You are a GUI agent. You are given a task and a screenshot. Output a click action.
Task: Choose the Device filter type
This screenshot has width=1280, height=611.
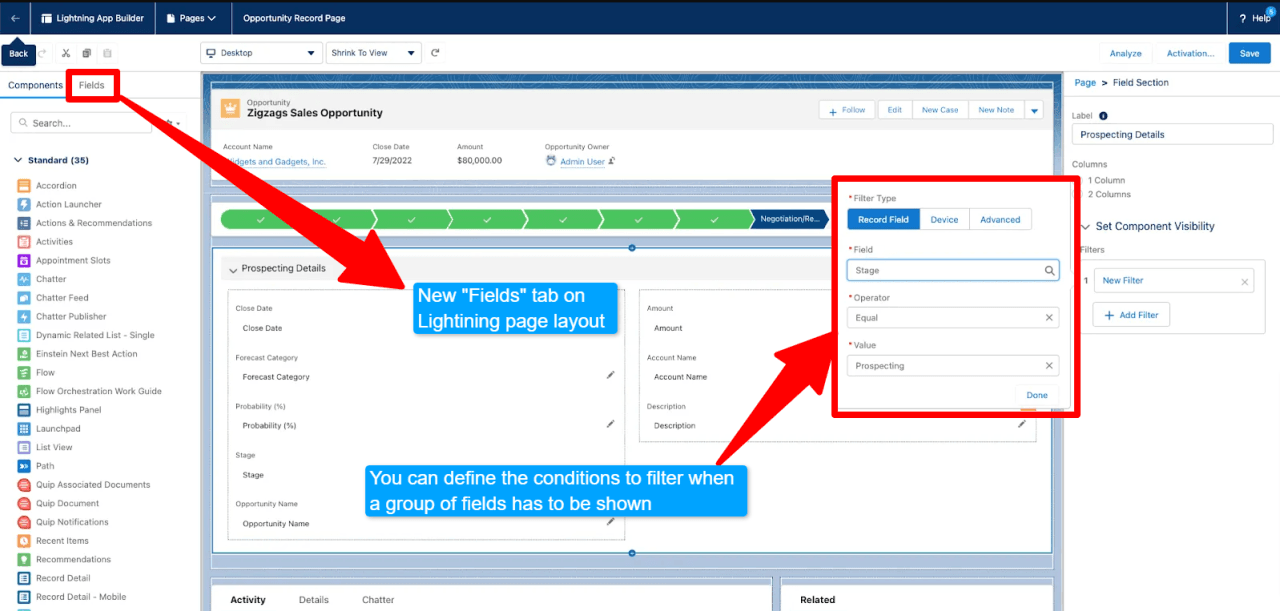(x=944, y=220)
